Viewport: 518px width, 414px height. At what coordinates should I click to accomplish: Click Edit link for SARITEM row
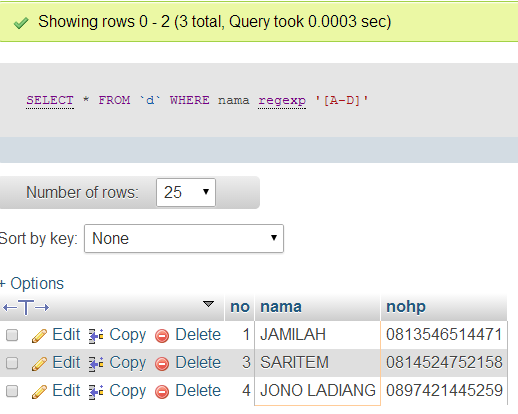66,362
